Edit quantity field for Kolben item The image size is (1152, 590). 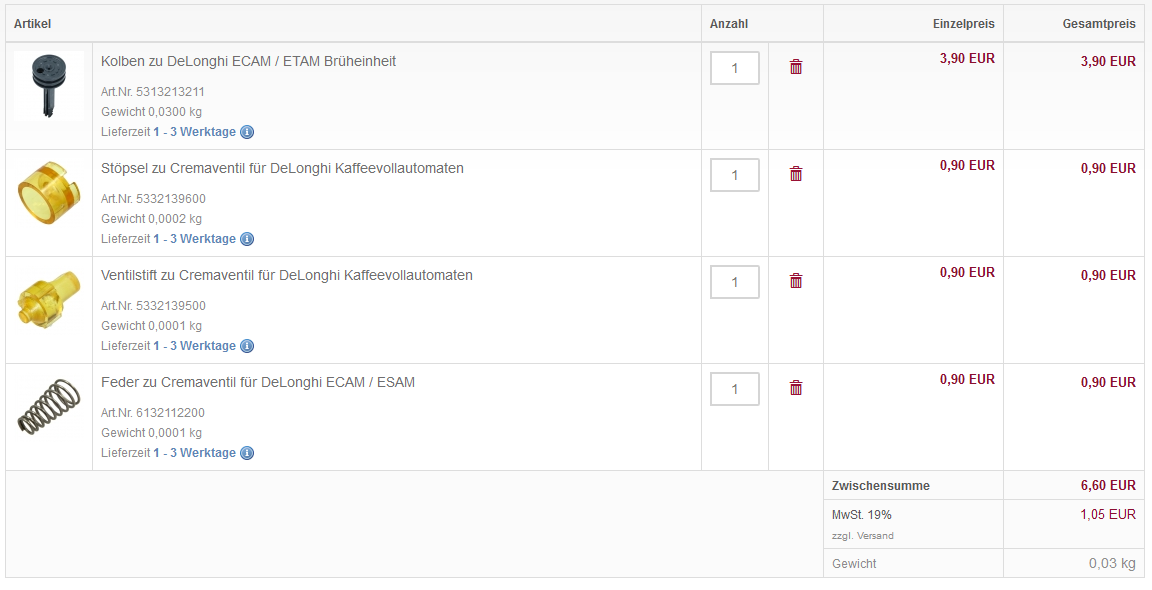(734, 68)
